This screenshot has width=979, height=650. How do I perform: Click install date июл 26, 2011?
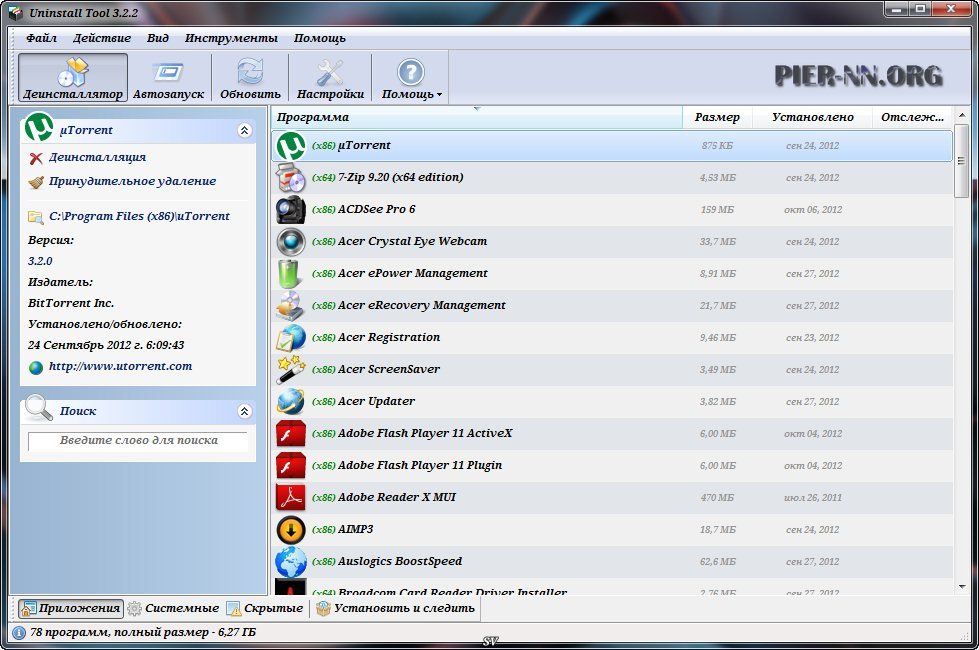813,498
